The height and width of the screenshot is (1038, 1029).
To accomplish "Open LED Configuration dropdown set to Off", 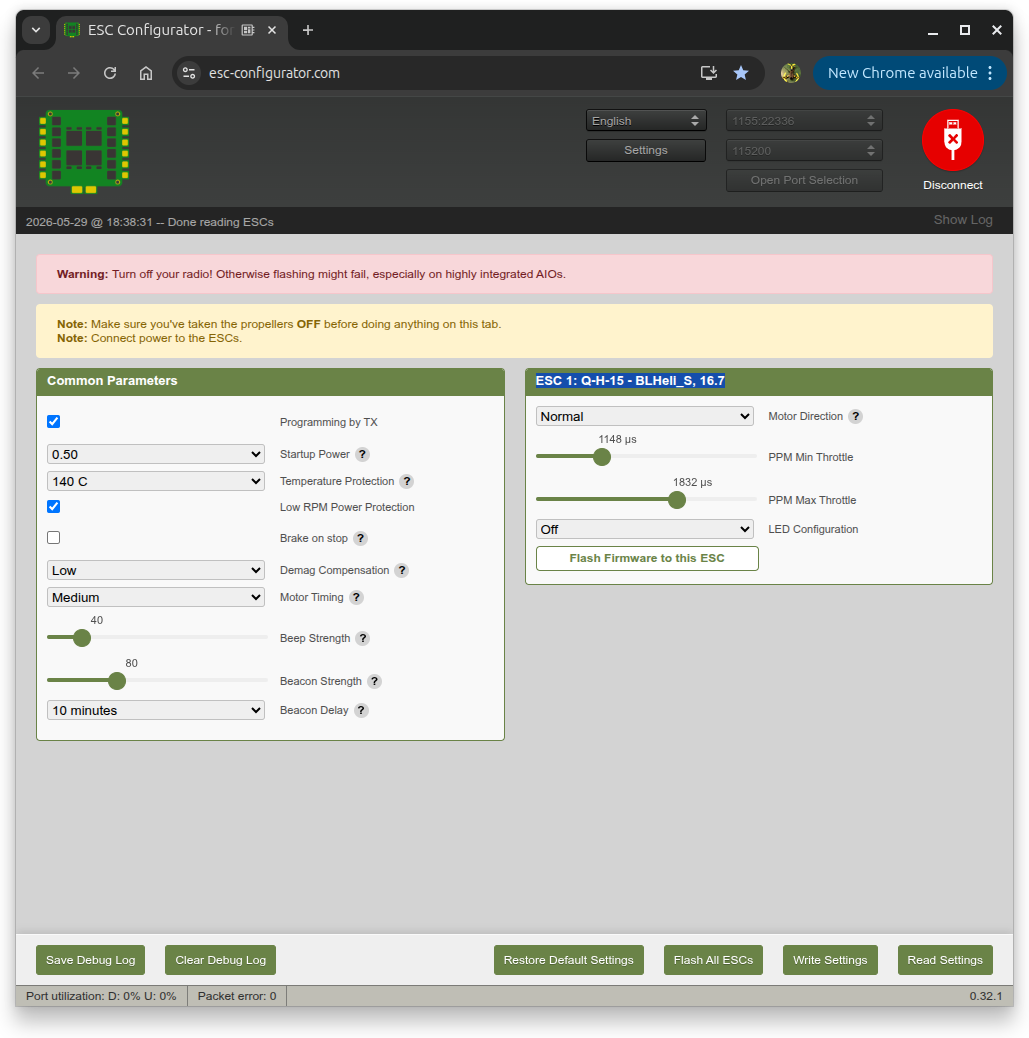I will pos(644,530).
